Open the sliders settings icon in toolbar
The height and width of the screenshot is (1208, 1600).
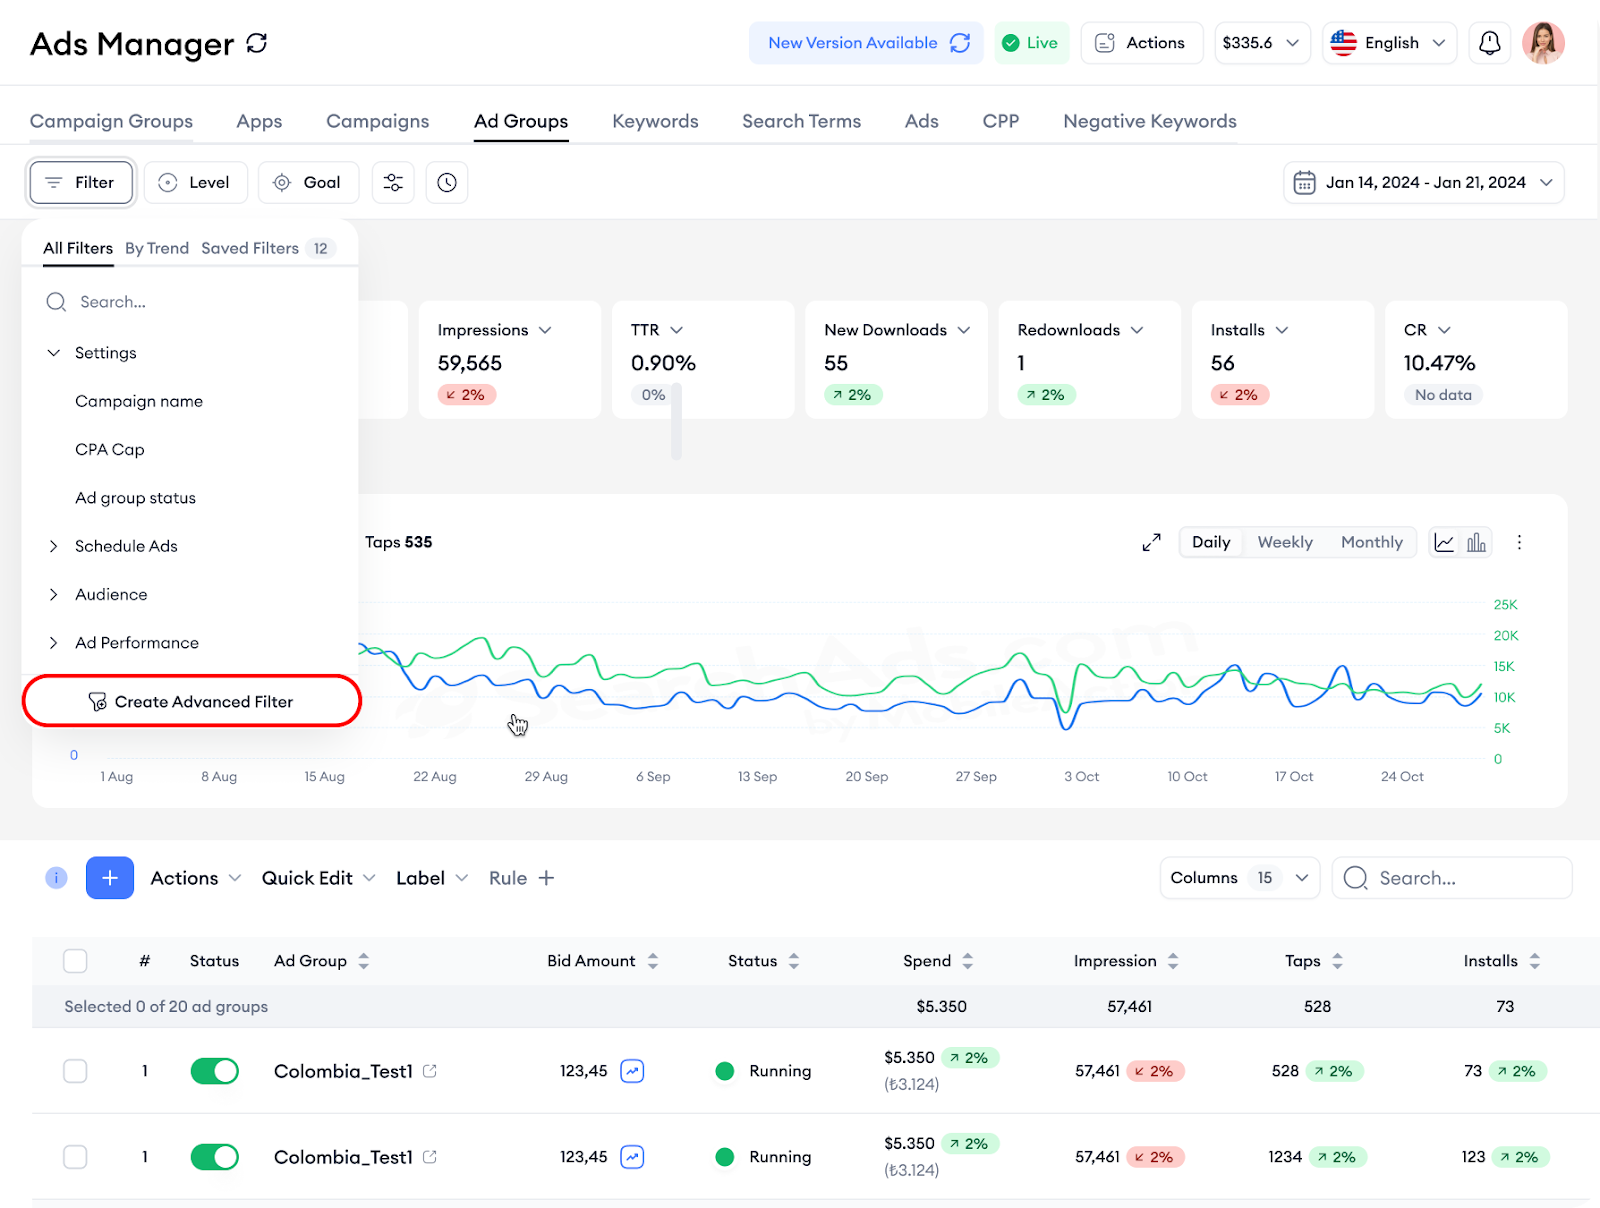pyautogui.click(x=393, y=183)
